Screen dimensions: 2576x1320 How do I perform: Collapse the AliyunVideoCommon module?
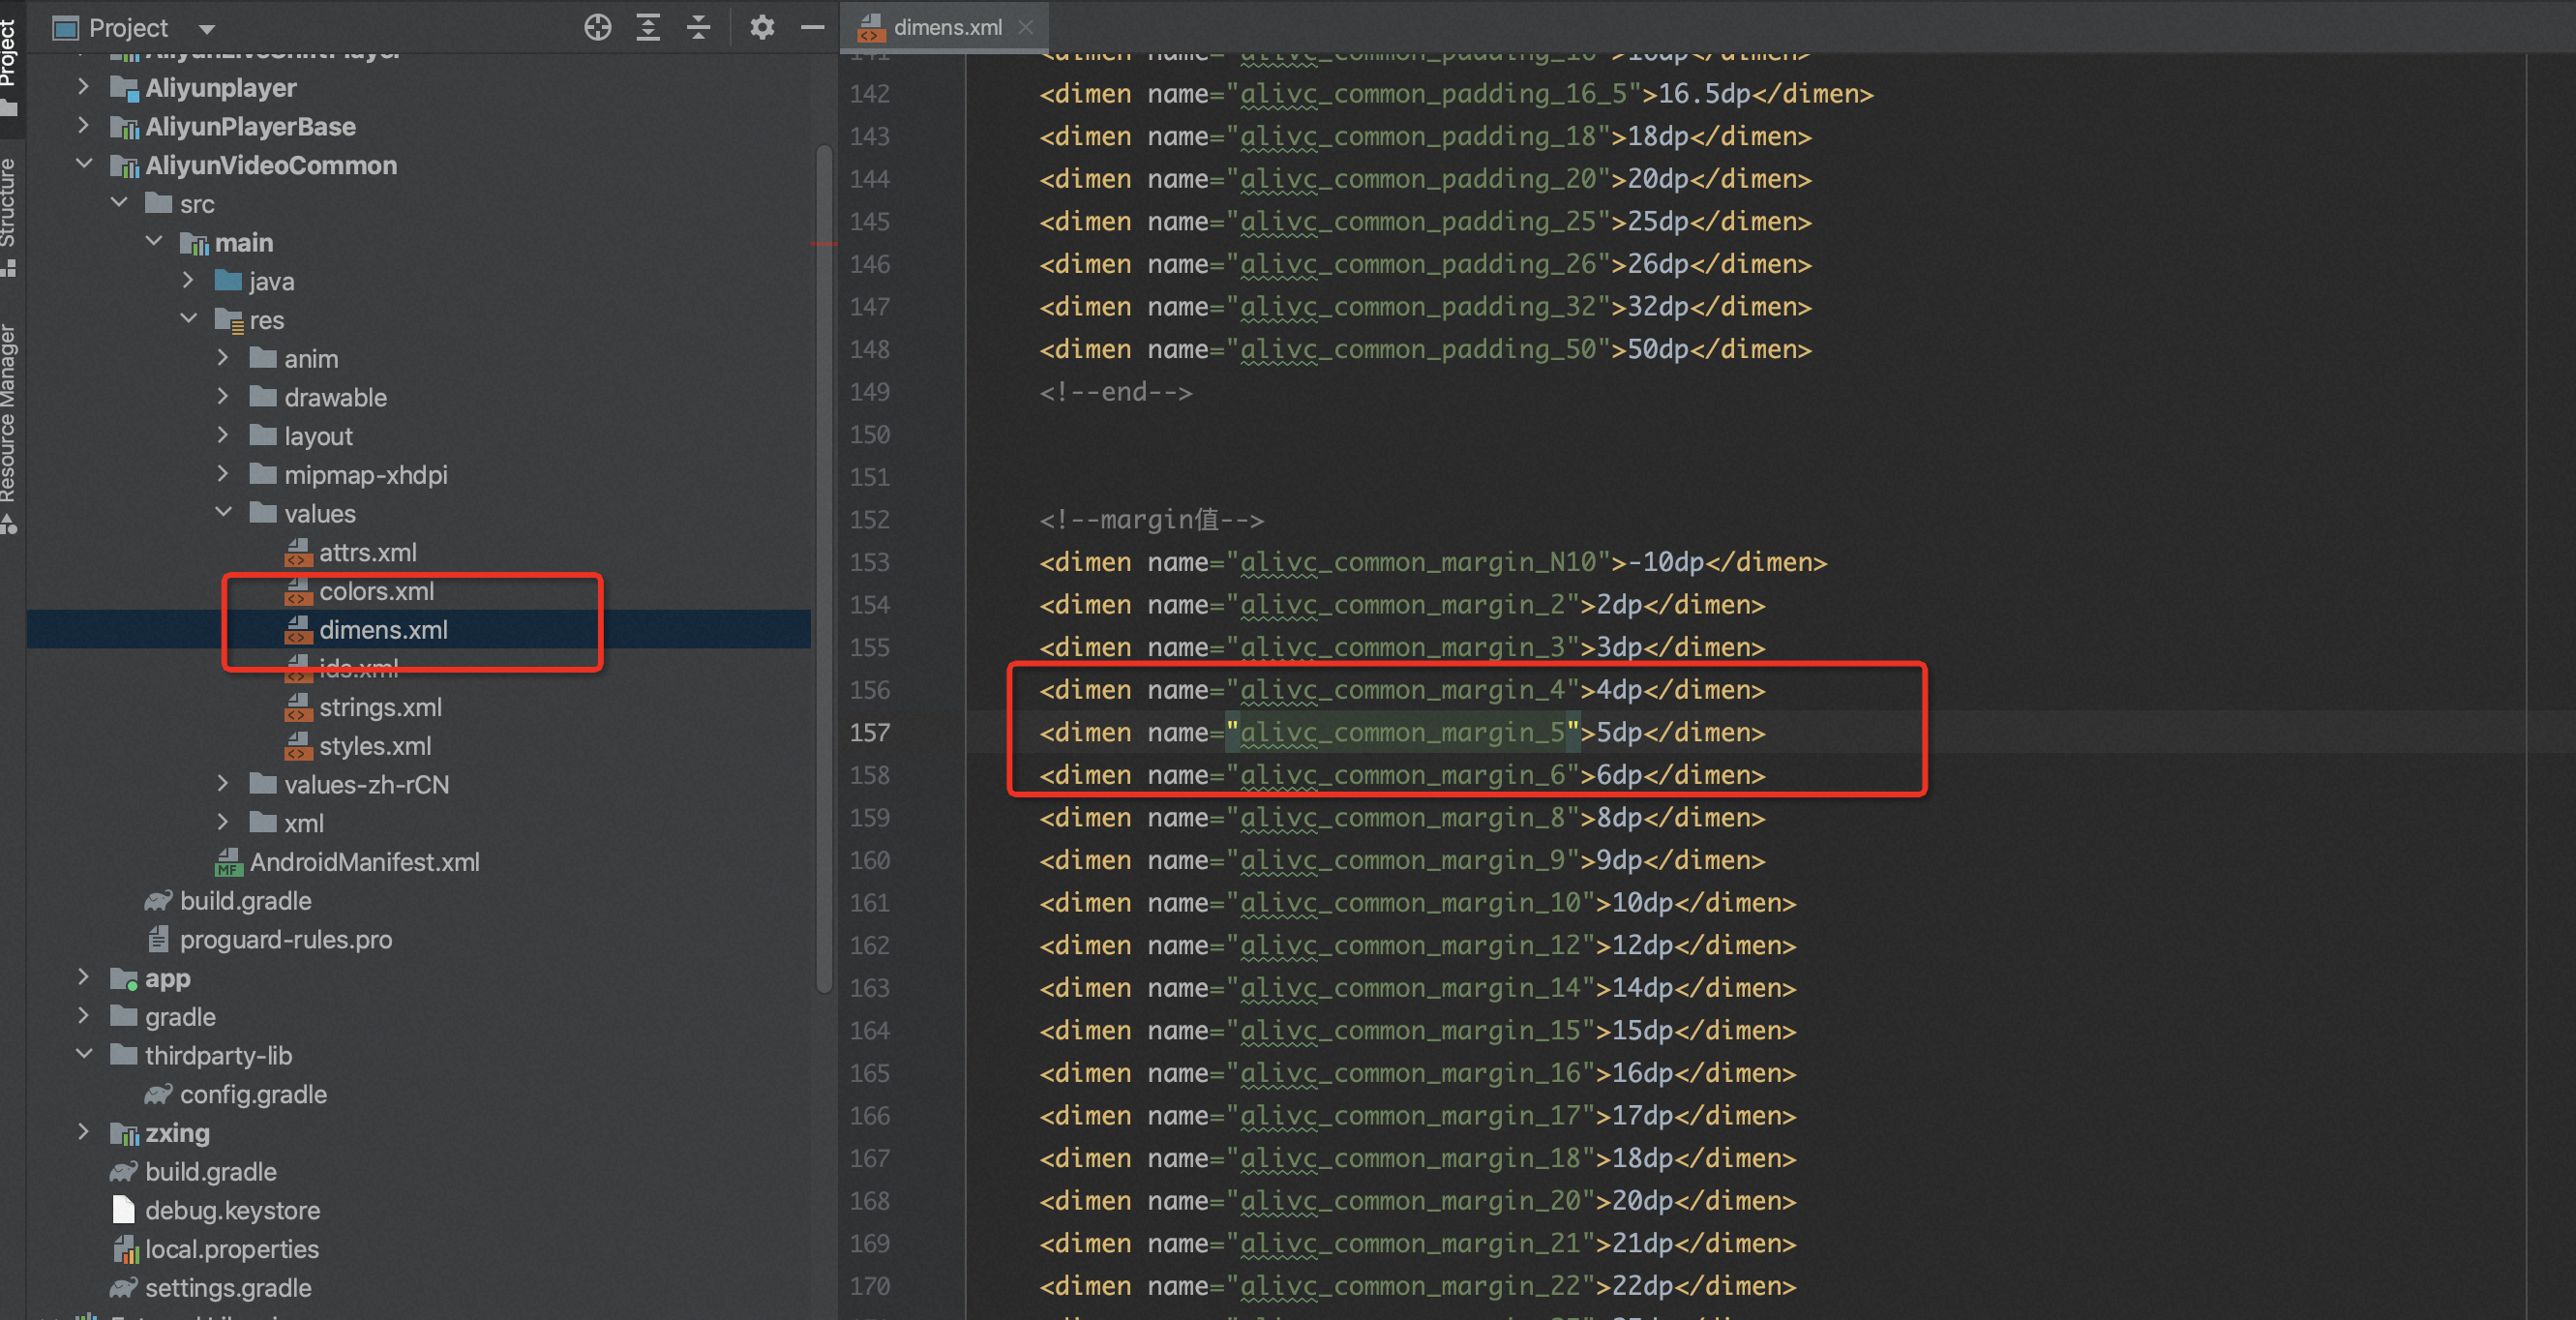click(x=84, y=164)
